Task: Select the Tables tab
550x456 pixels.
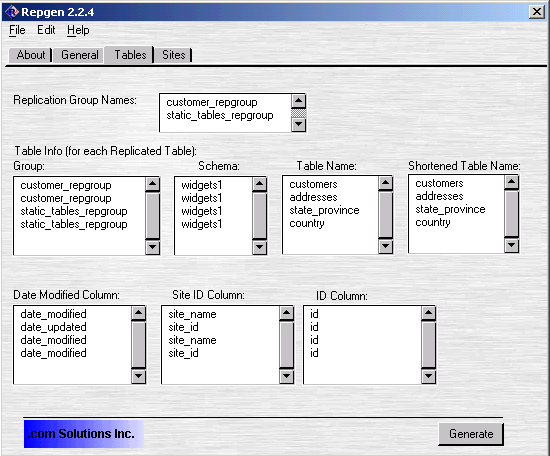Action: pyautogui.click(x=130, y=55)
